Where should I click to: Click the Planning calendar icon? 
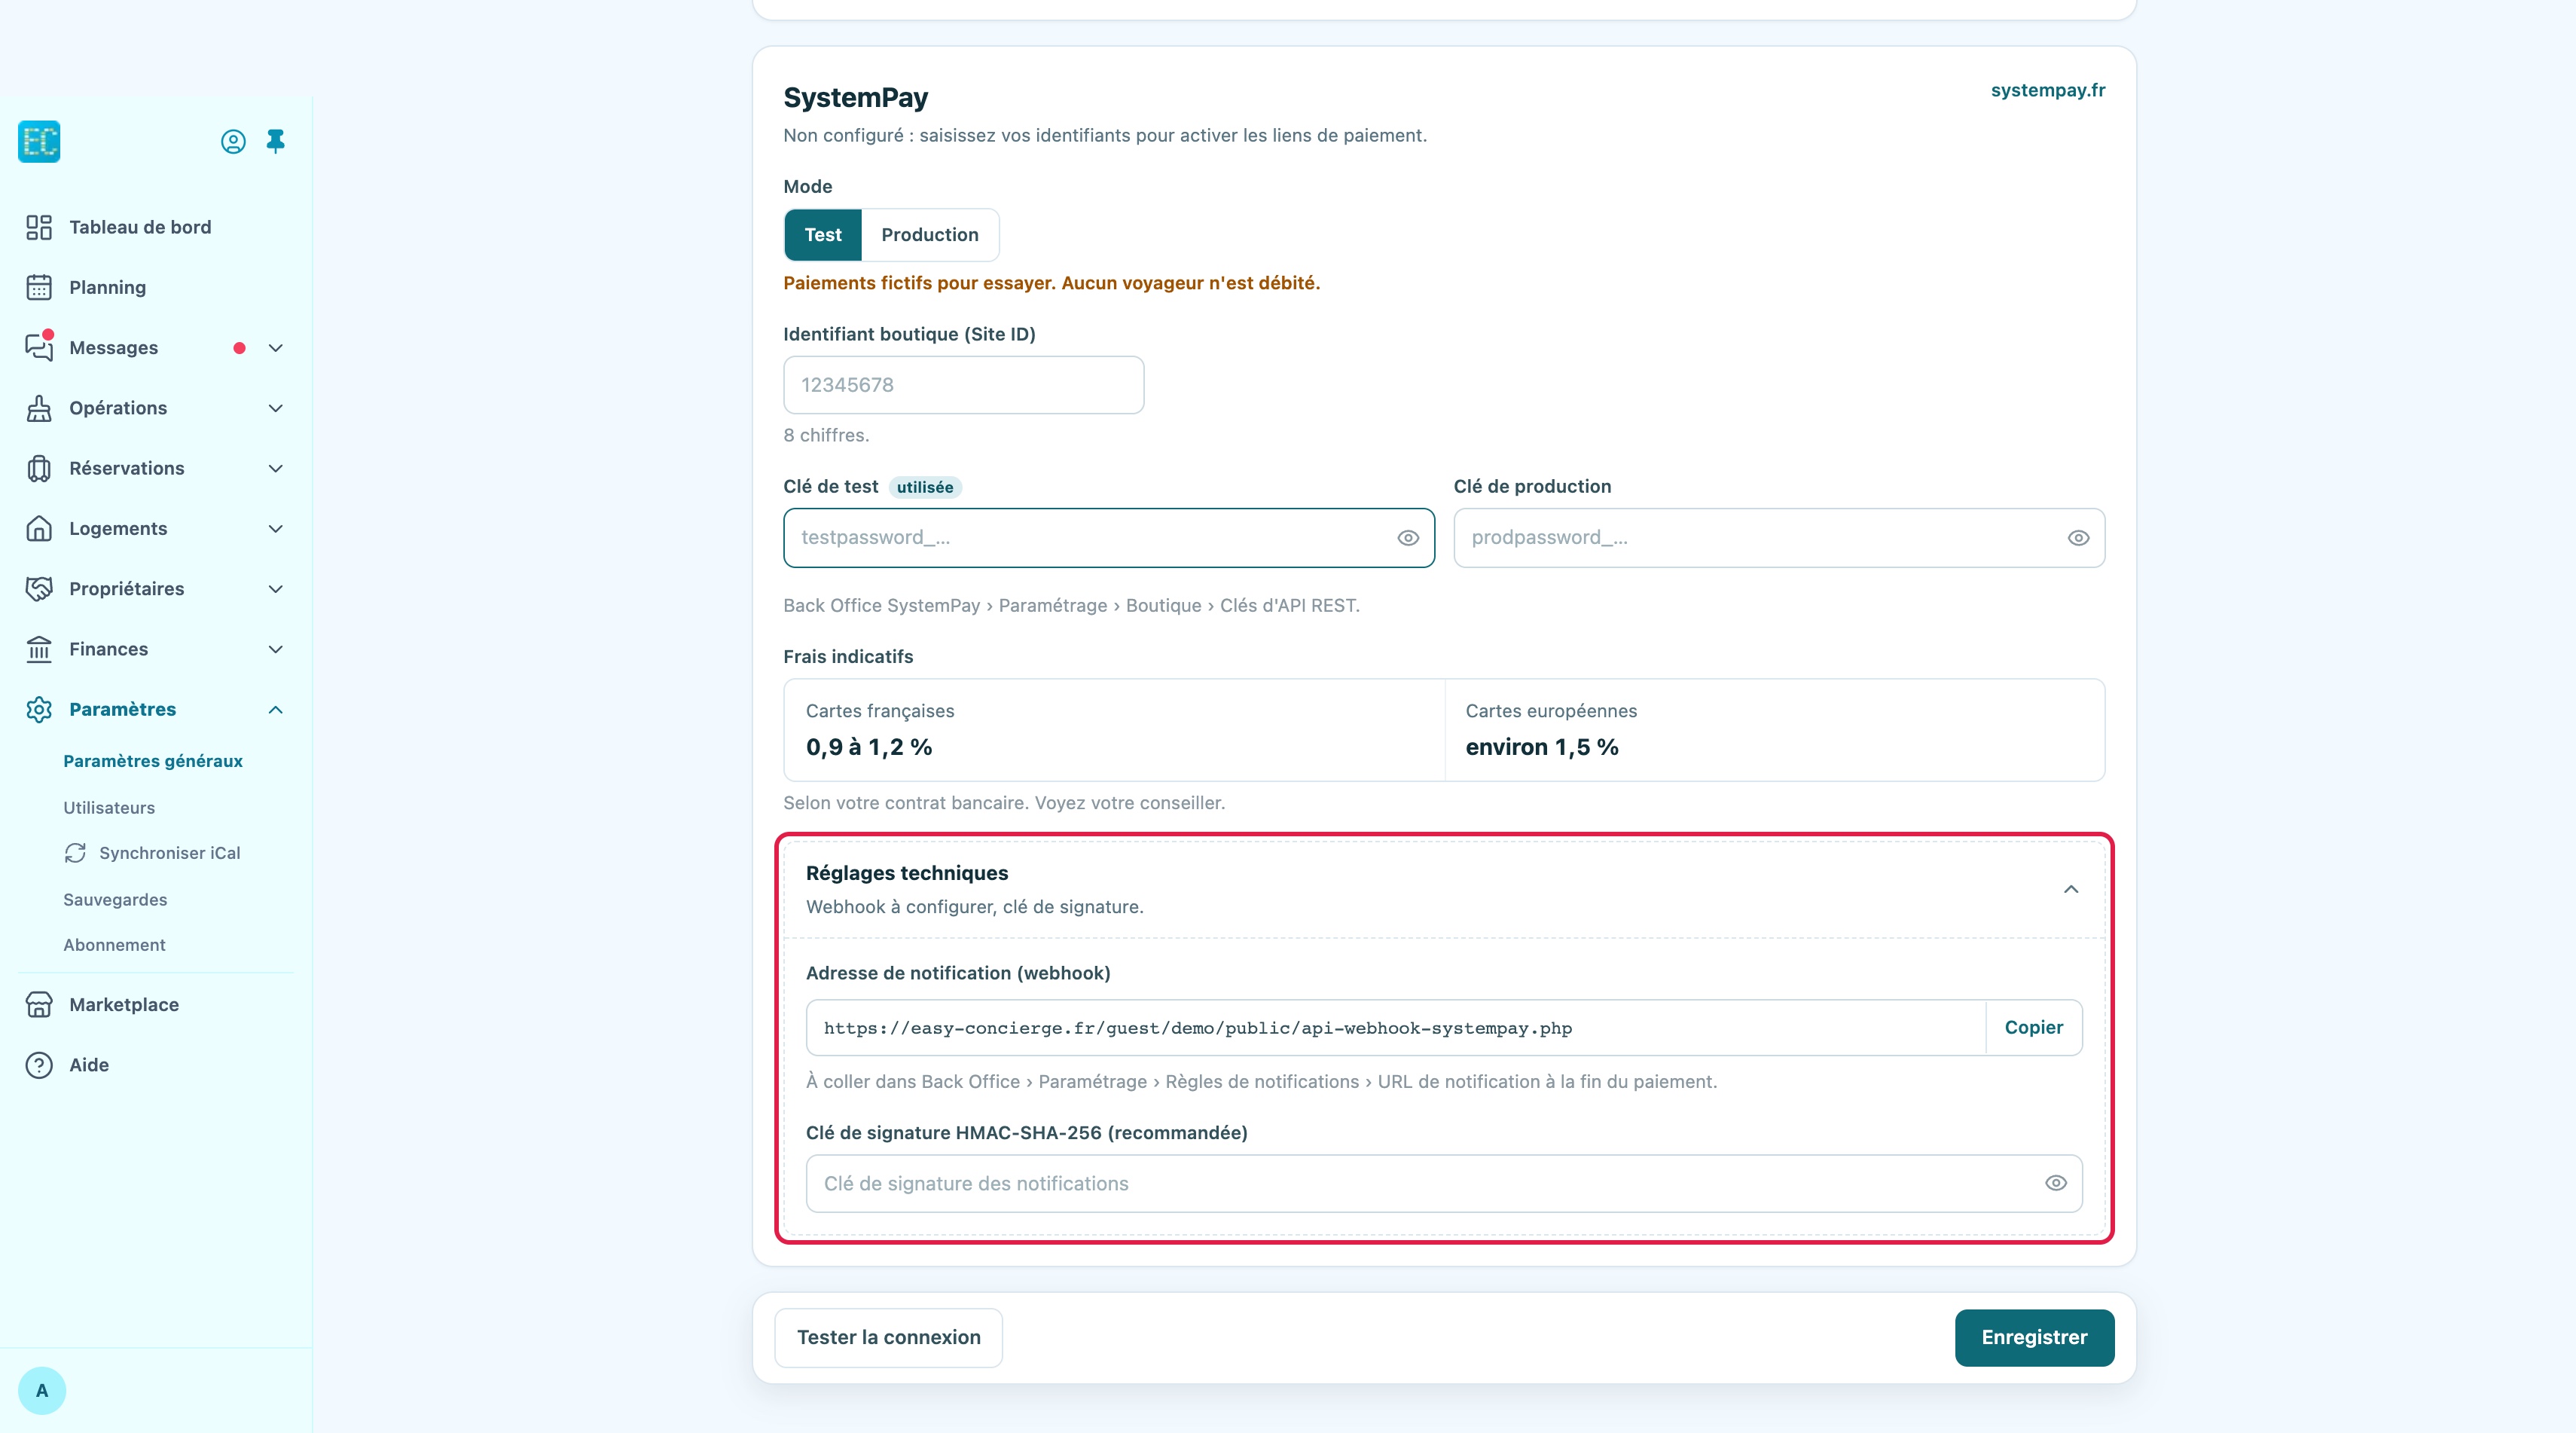pyautogui.click(x=39, y=288)
